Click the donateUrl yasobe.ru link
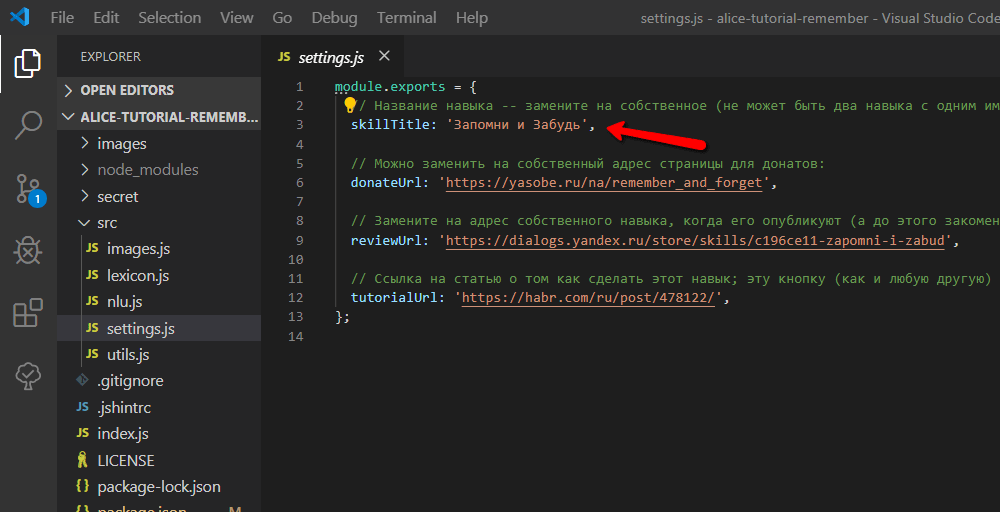 tap(604, 183)
